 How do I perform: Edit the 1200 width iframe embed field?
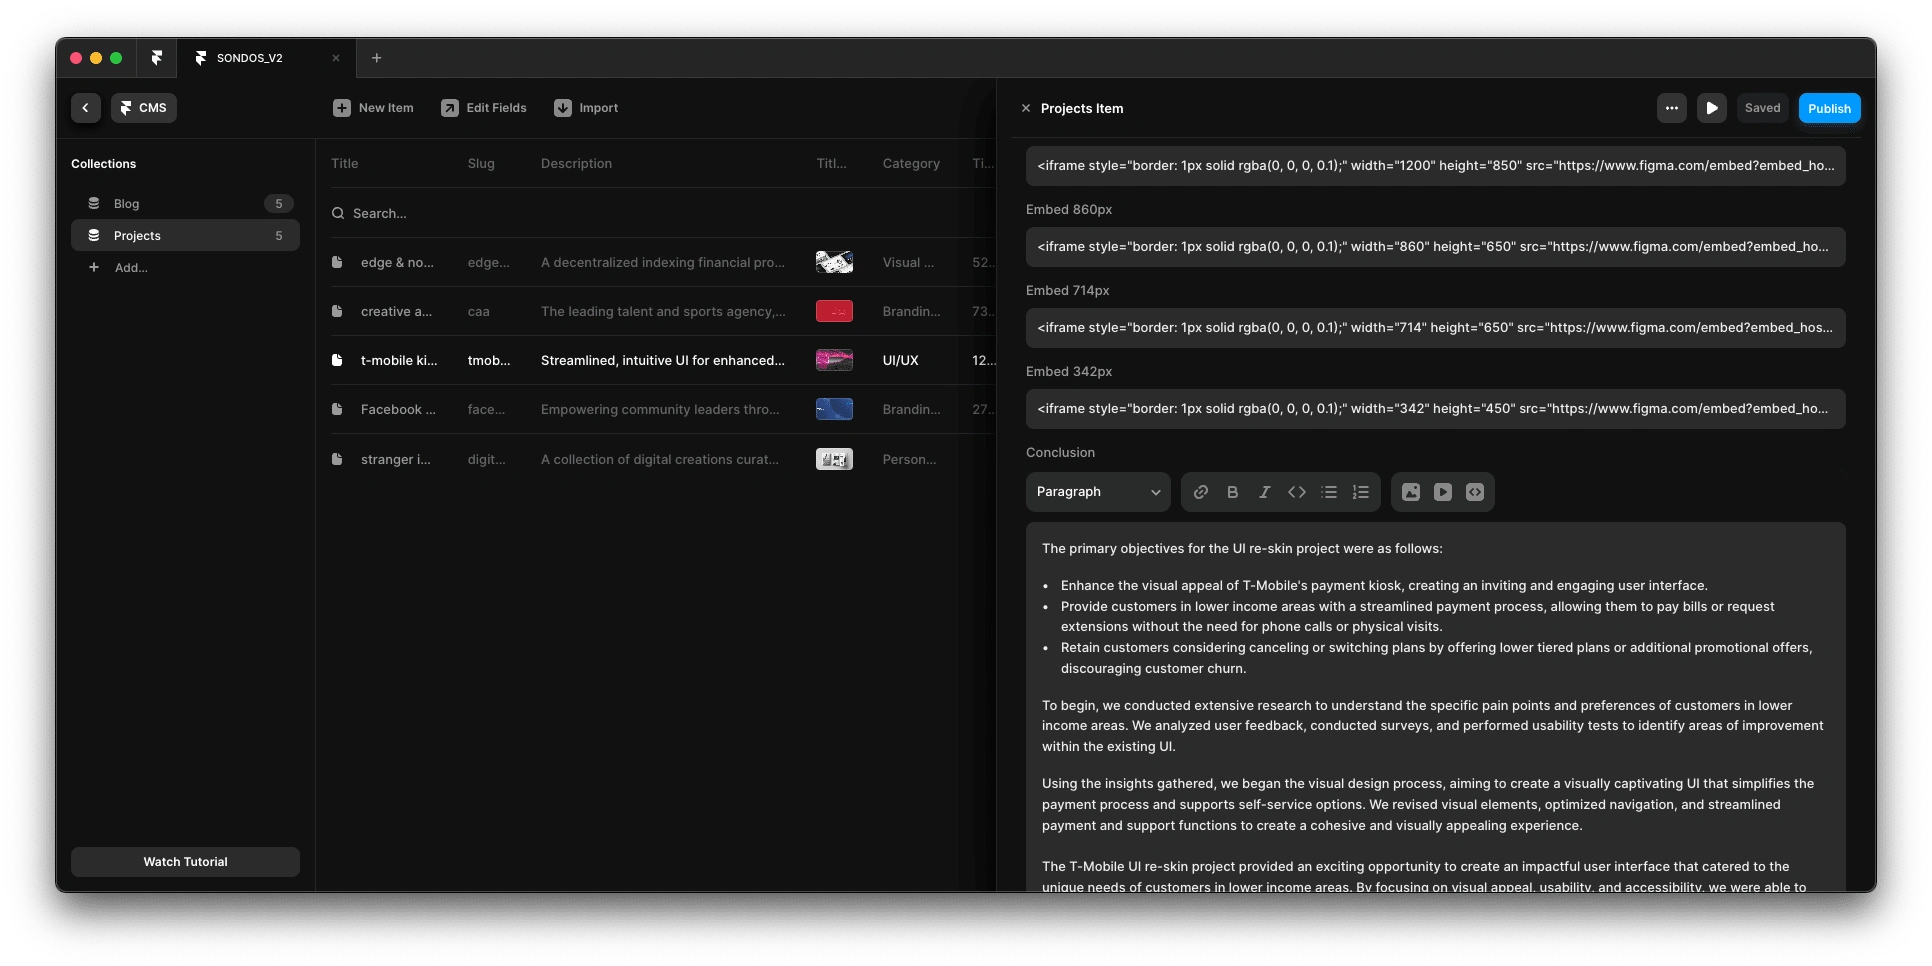click(1435, 166)
